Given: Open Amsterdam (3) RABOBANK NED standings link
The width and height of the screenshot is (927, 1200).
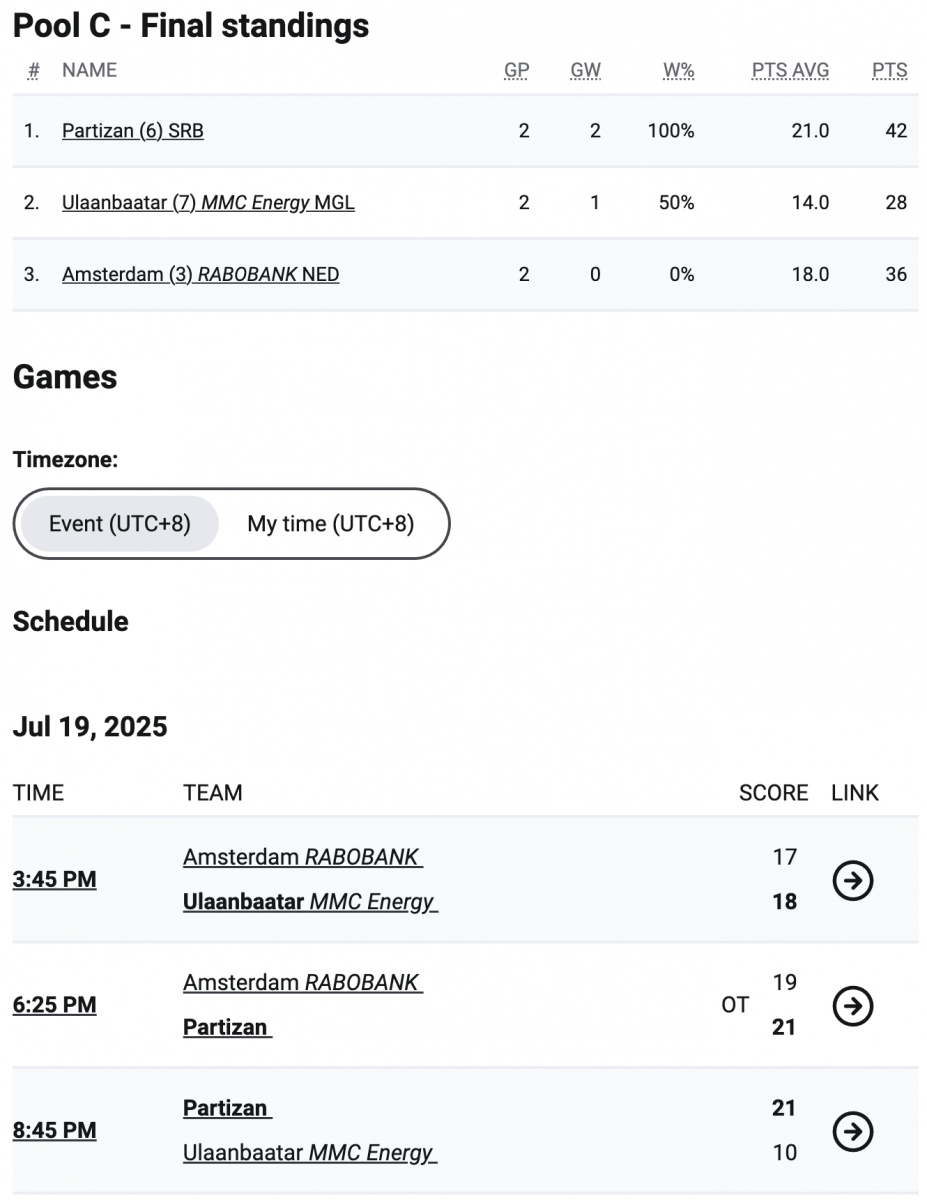Looking at the screenshot, I should (200, 274).
